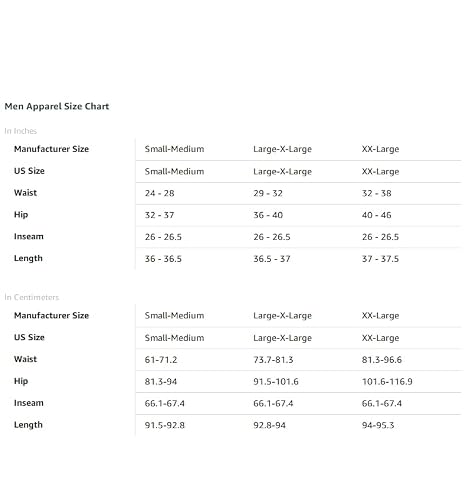Select waist value 81.3-96.6

point(382,360)
